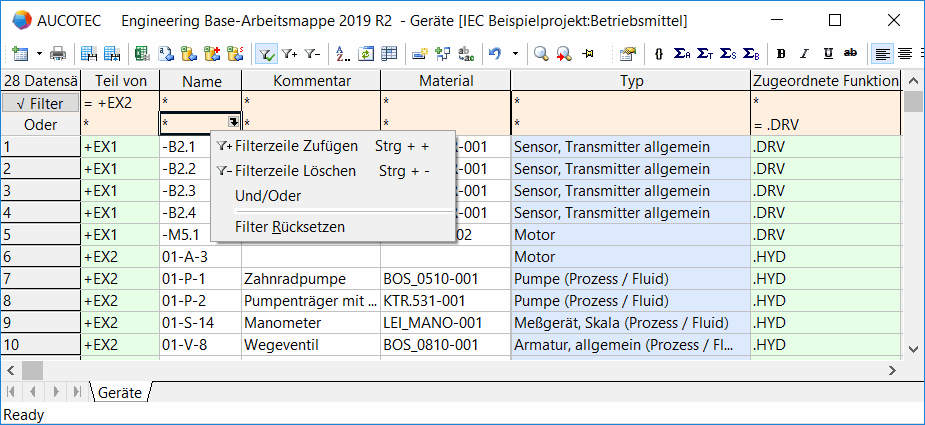The height and width of the screenshot is (425, 925).
Task: Select 'Filter Rücksetzen' menu entry
Action: click(x=289, y=227)
